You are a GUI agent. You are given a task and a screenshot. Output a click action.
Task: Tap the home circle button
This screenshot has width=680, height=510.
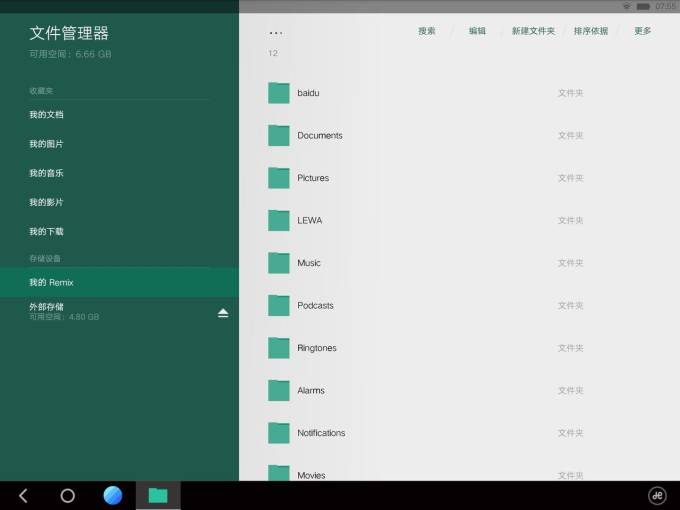click(x=68, y=495)
